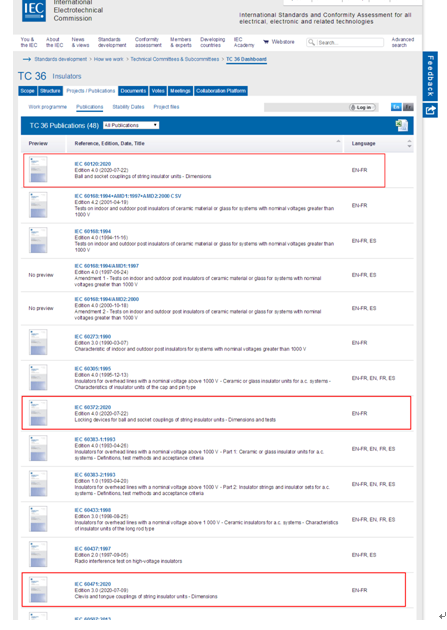Open IEC 60168:1994/AMD2:2000 link
This screenshot has width=447, height=630.
pyautogui.click(x=107, y=299)
